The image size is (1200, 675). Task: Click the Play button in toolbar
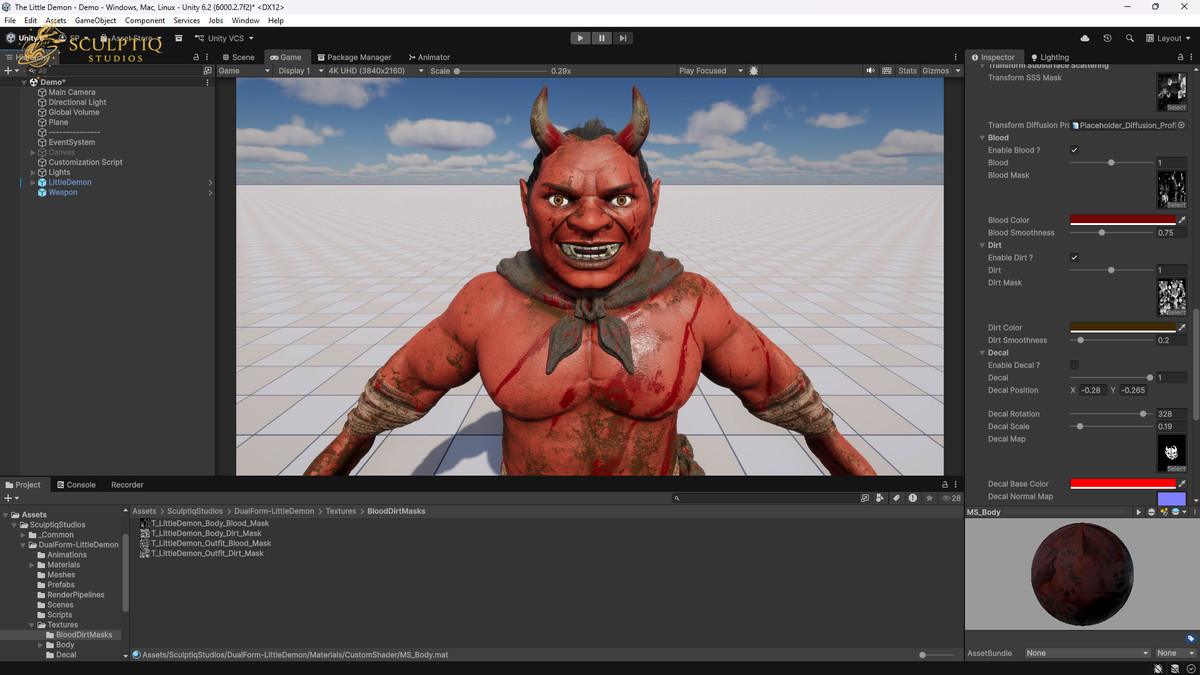[580, 38]
